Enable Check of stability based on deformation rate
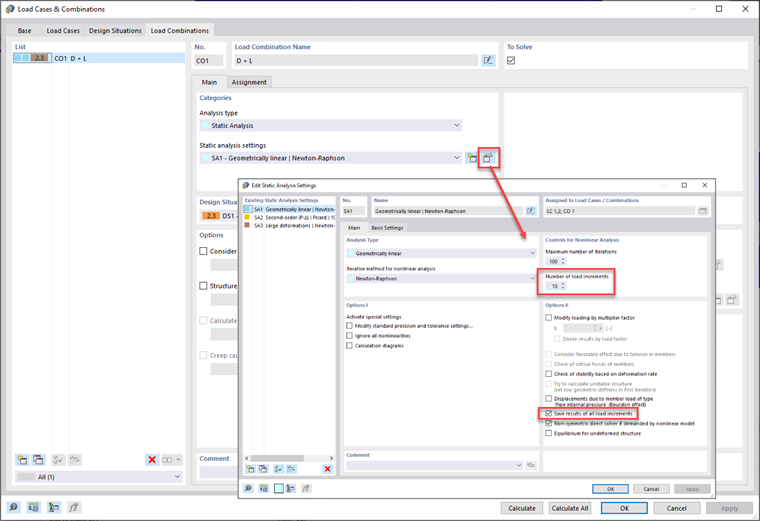Image resolution: width=760 pixels, height=521 pixels. (x=549, y=374)
